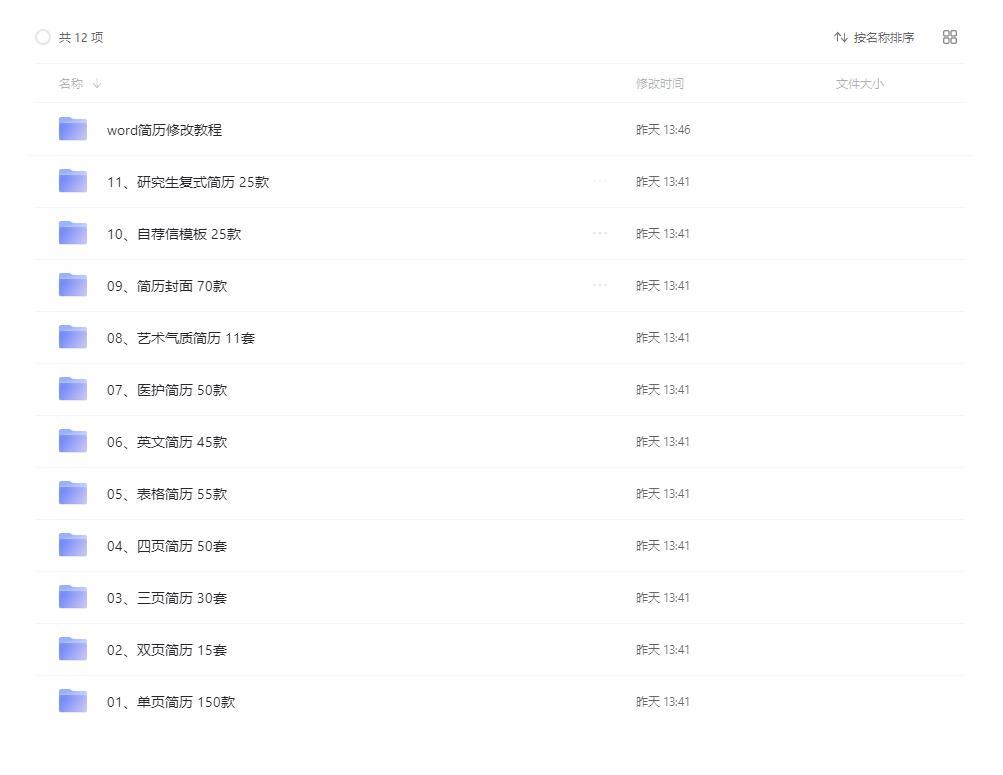Viewport: 1003px width, 775px height.
Task: Open 09、简历封面 70款 folder name
Action: point(167,286)
